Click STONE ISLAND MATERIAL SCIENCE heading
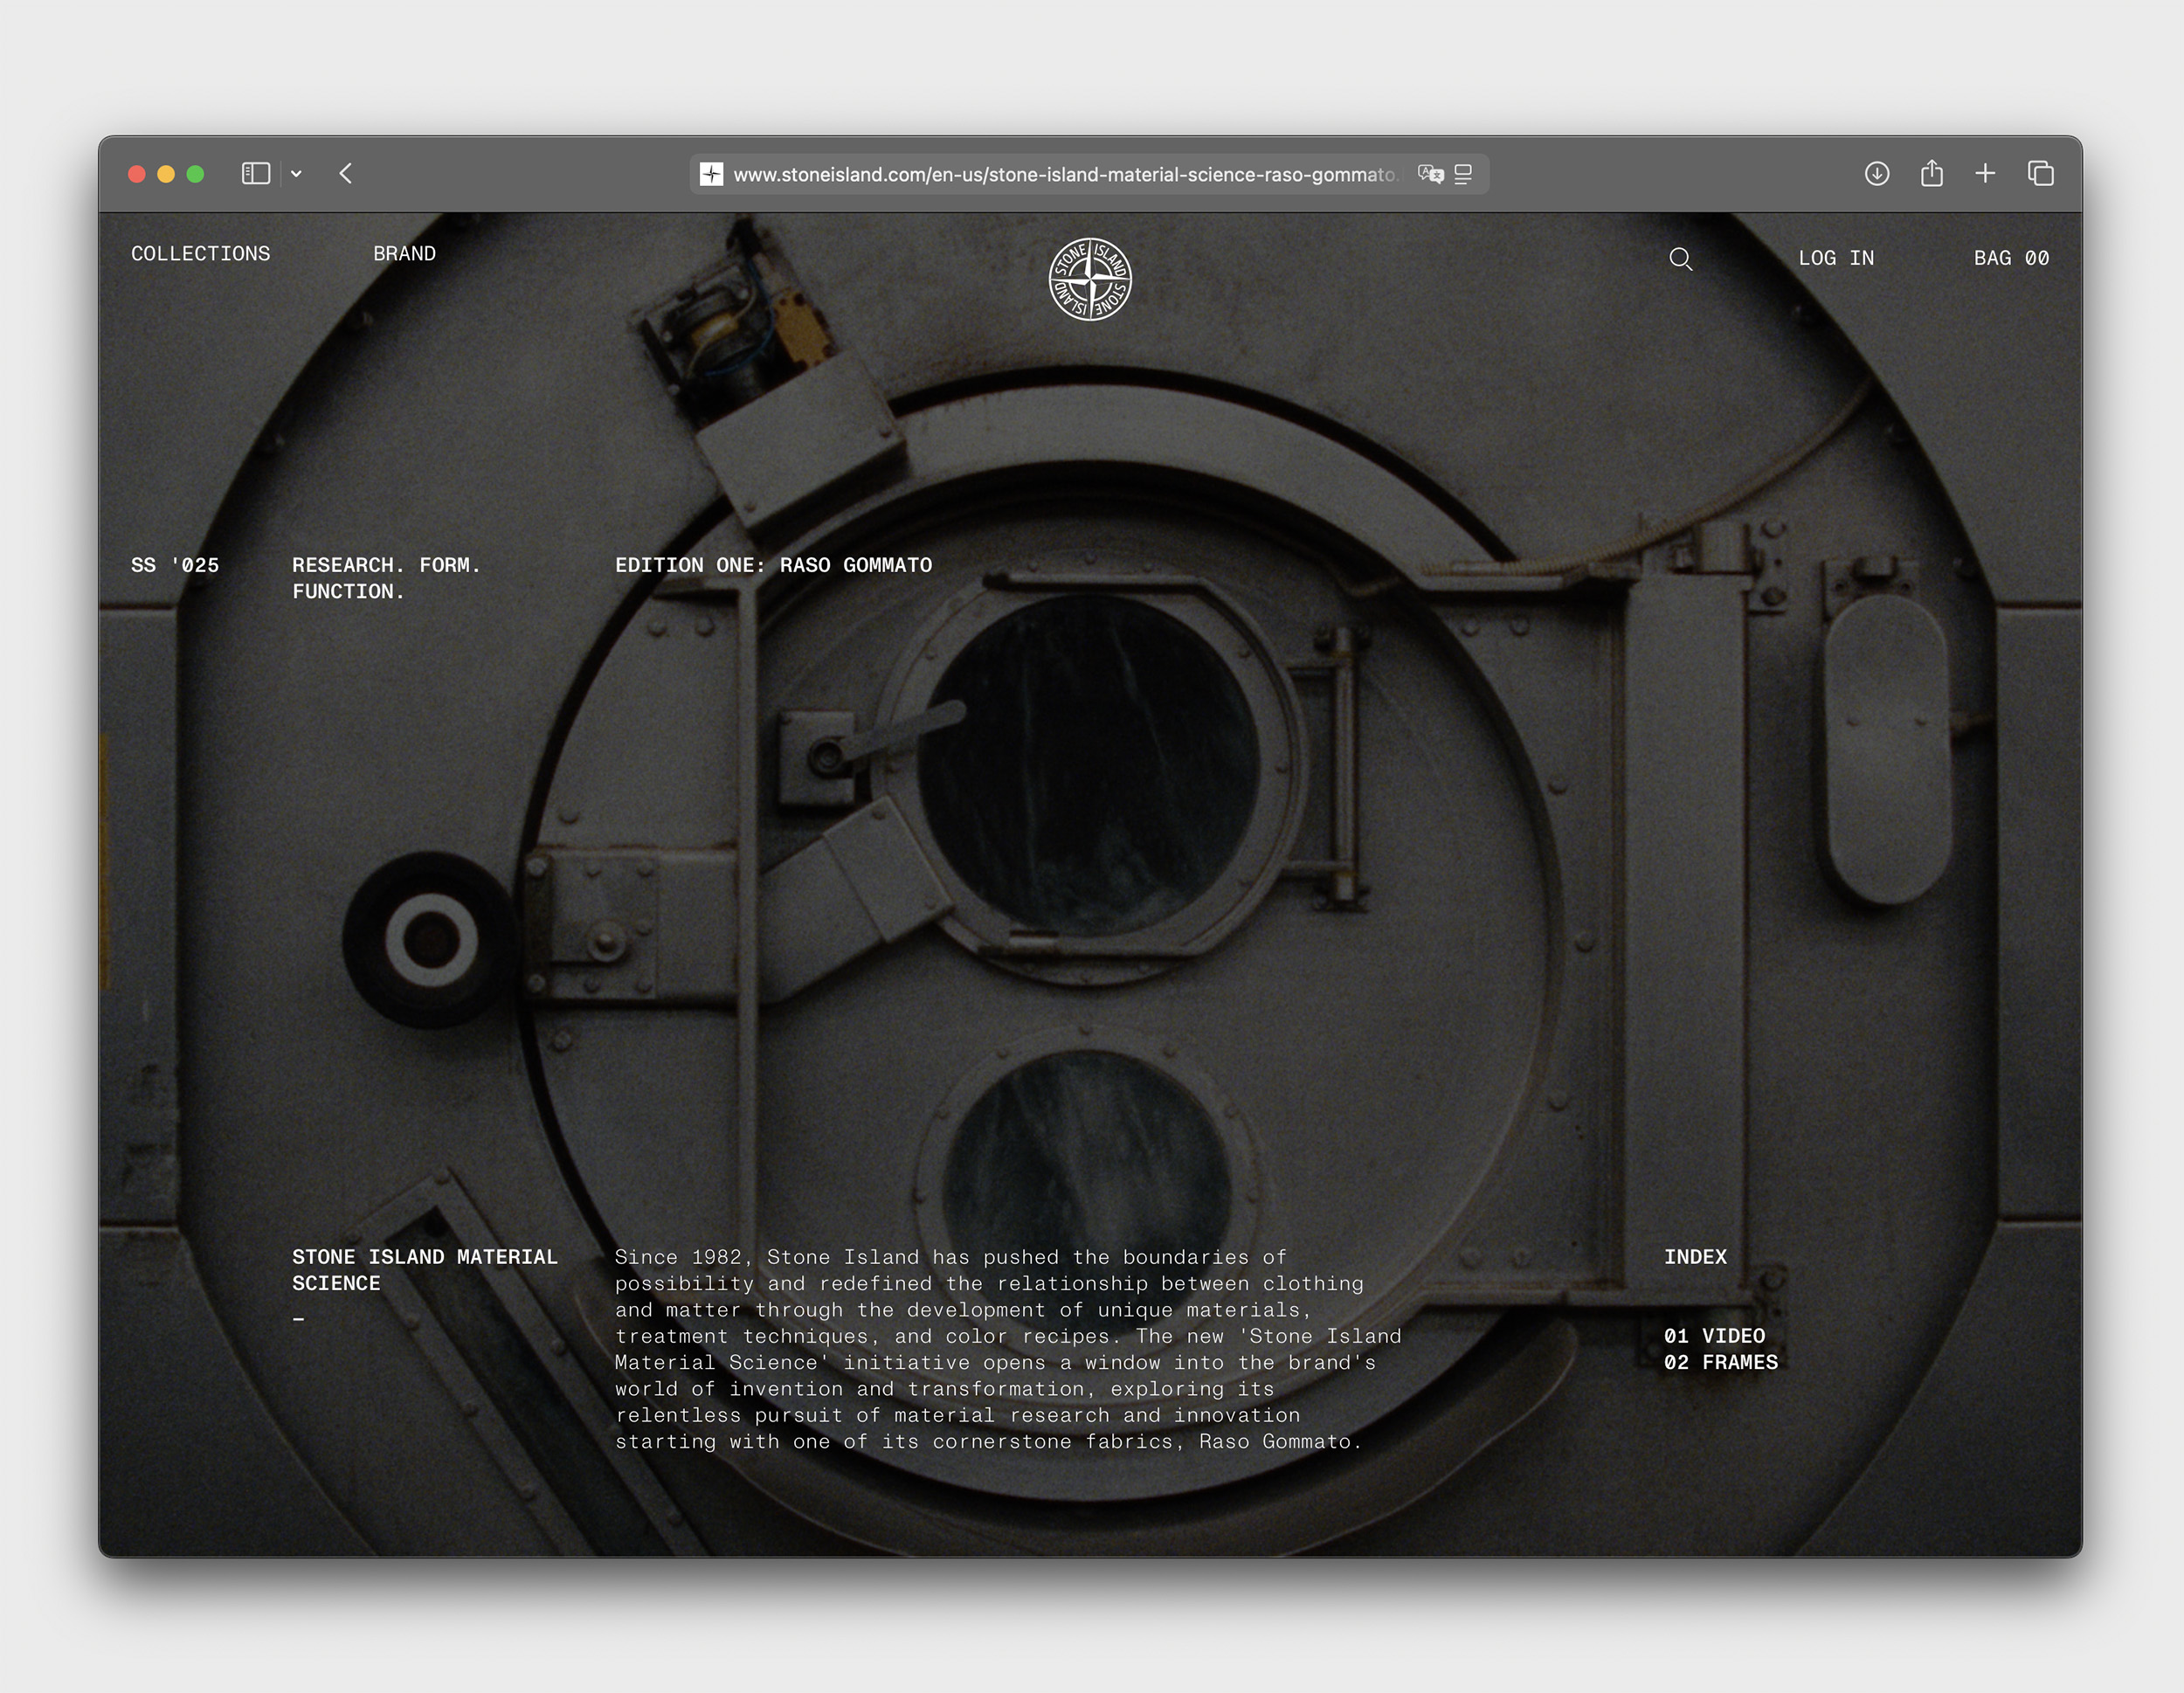This screenshot has width=2184, height=1693. tap(425, 1270)
